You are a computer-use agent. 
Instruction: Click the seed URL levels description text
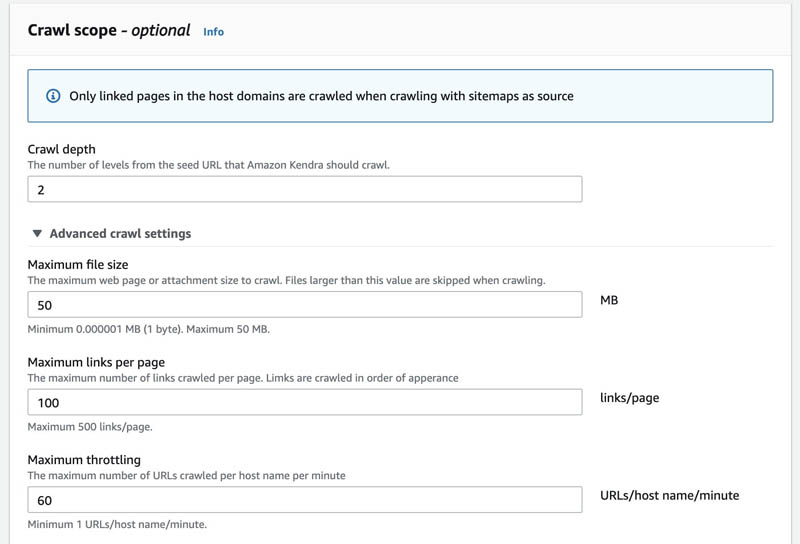(x=209, y=165)
